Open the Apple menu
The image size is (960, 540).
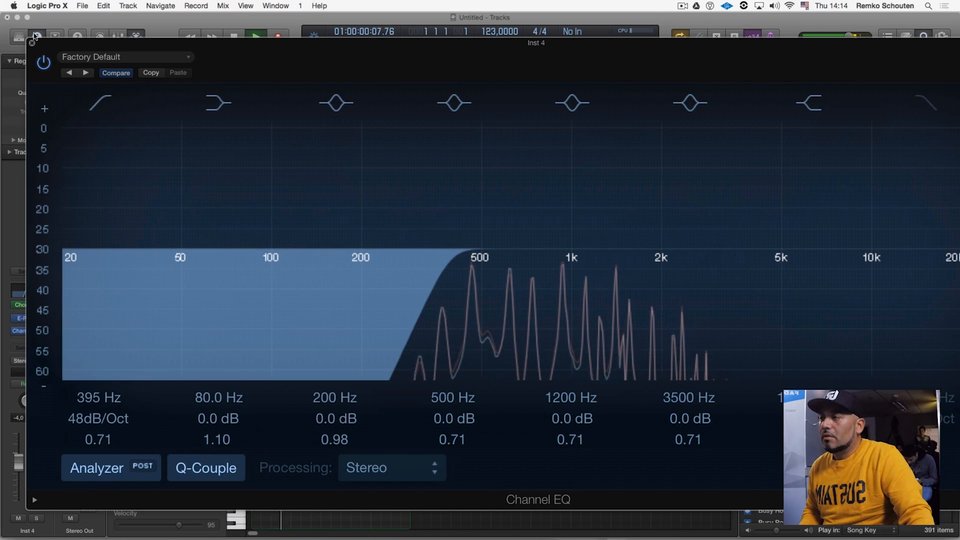click(x=14, y=6)
